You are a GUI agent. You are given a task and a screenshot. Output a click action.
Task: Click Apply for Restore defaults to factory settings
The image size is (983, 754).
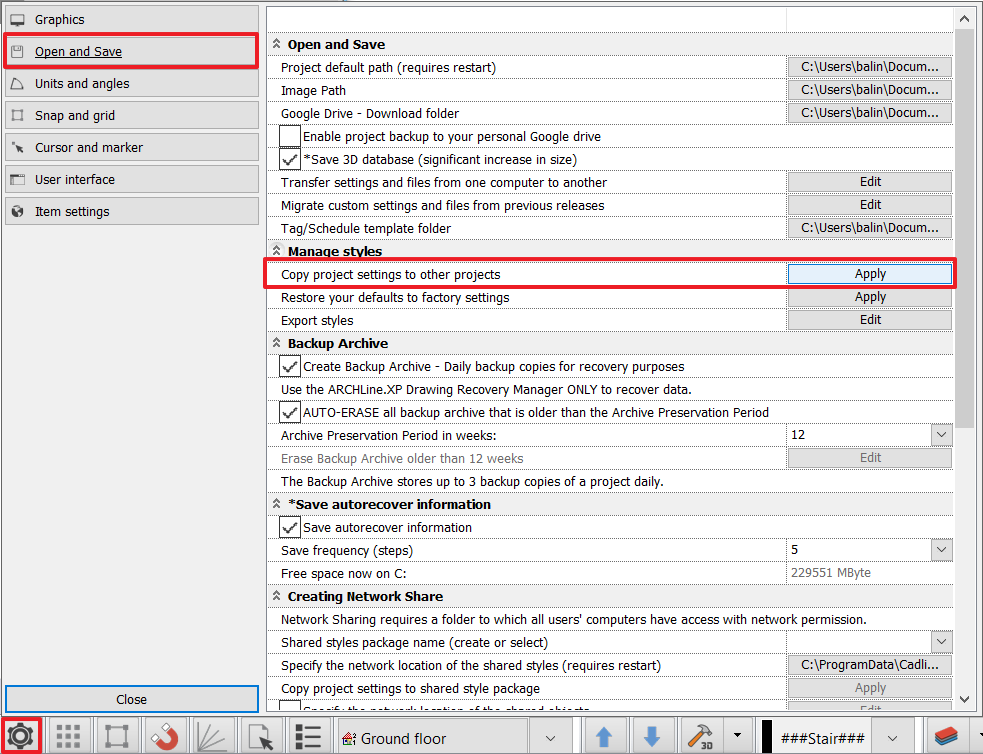click(870, 297)
